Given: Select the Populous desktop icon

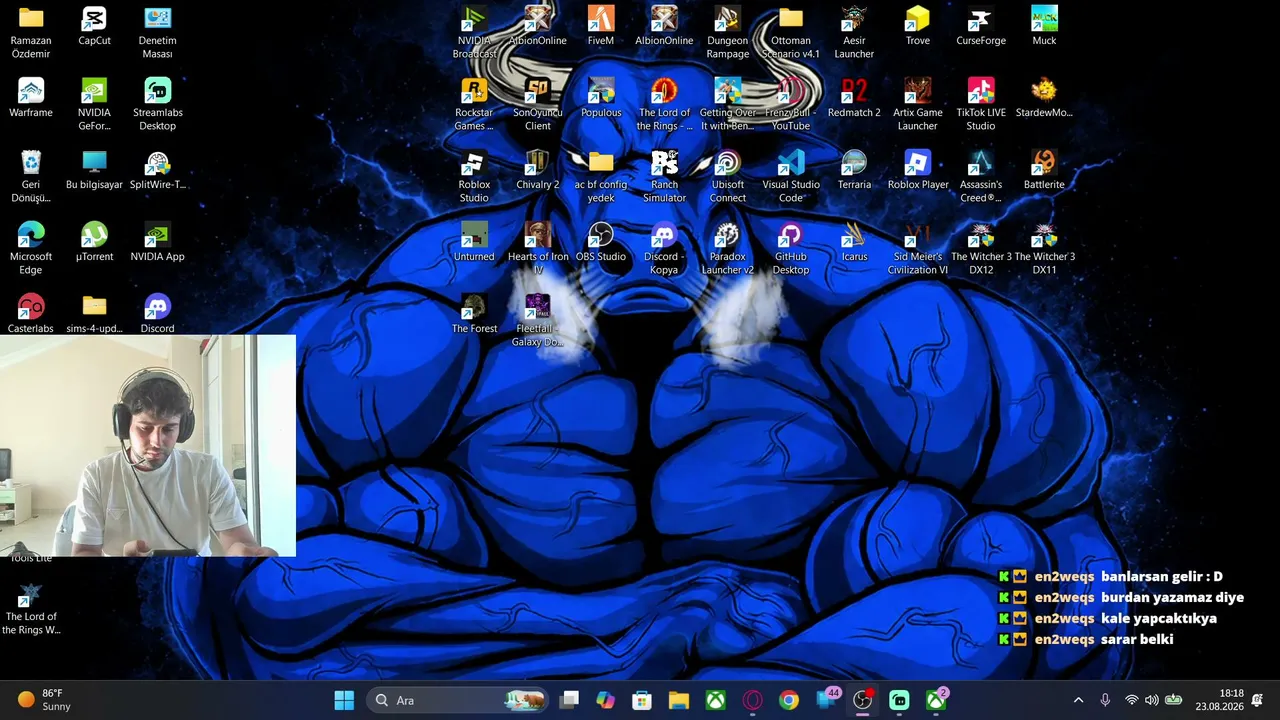Looking at the screenshot, I should [x=601, y=99].
